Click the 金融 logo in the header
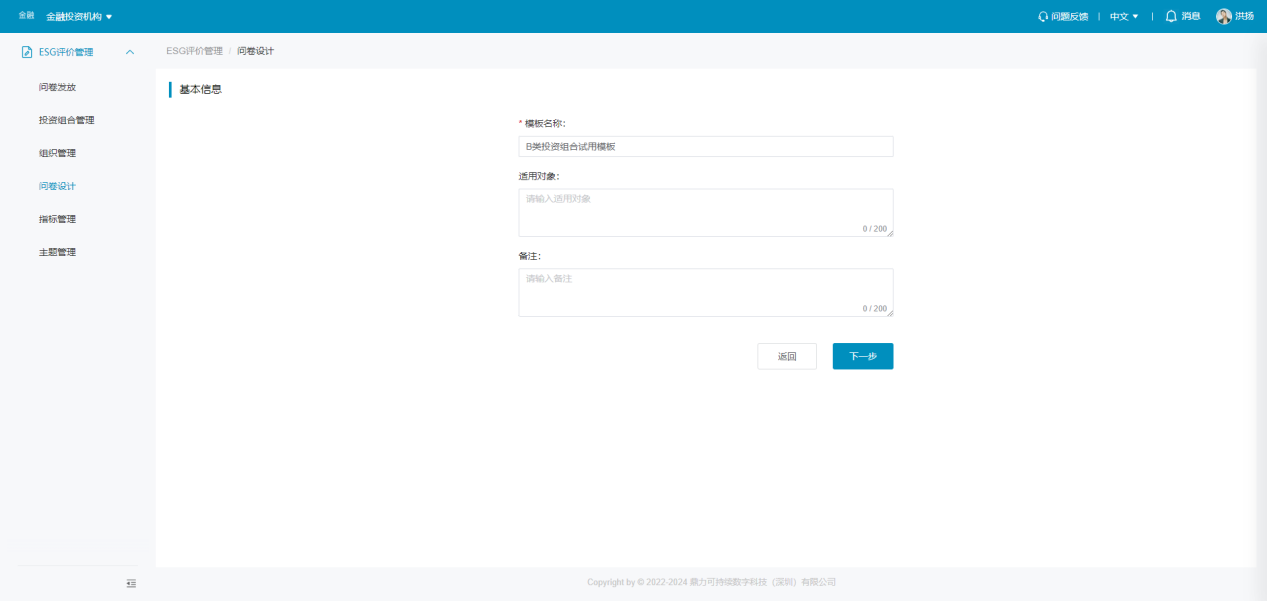The height and width of the screenshot is (601, 1267). pyautogui.click(x=26, y=16)
